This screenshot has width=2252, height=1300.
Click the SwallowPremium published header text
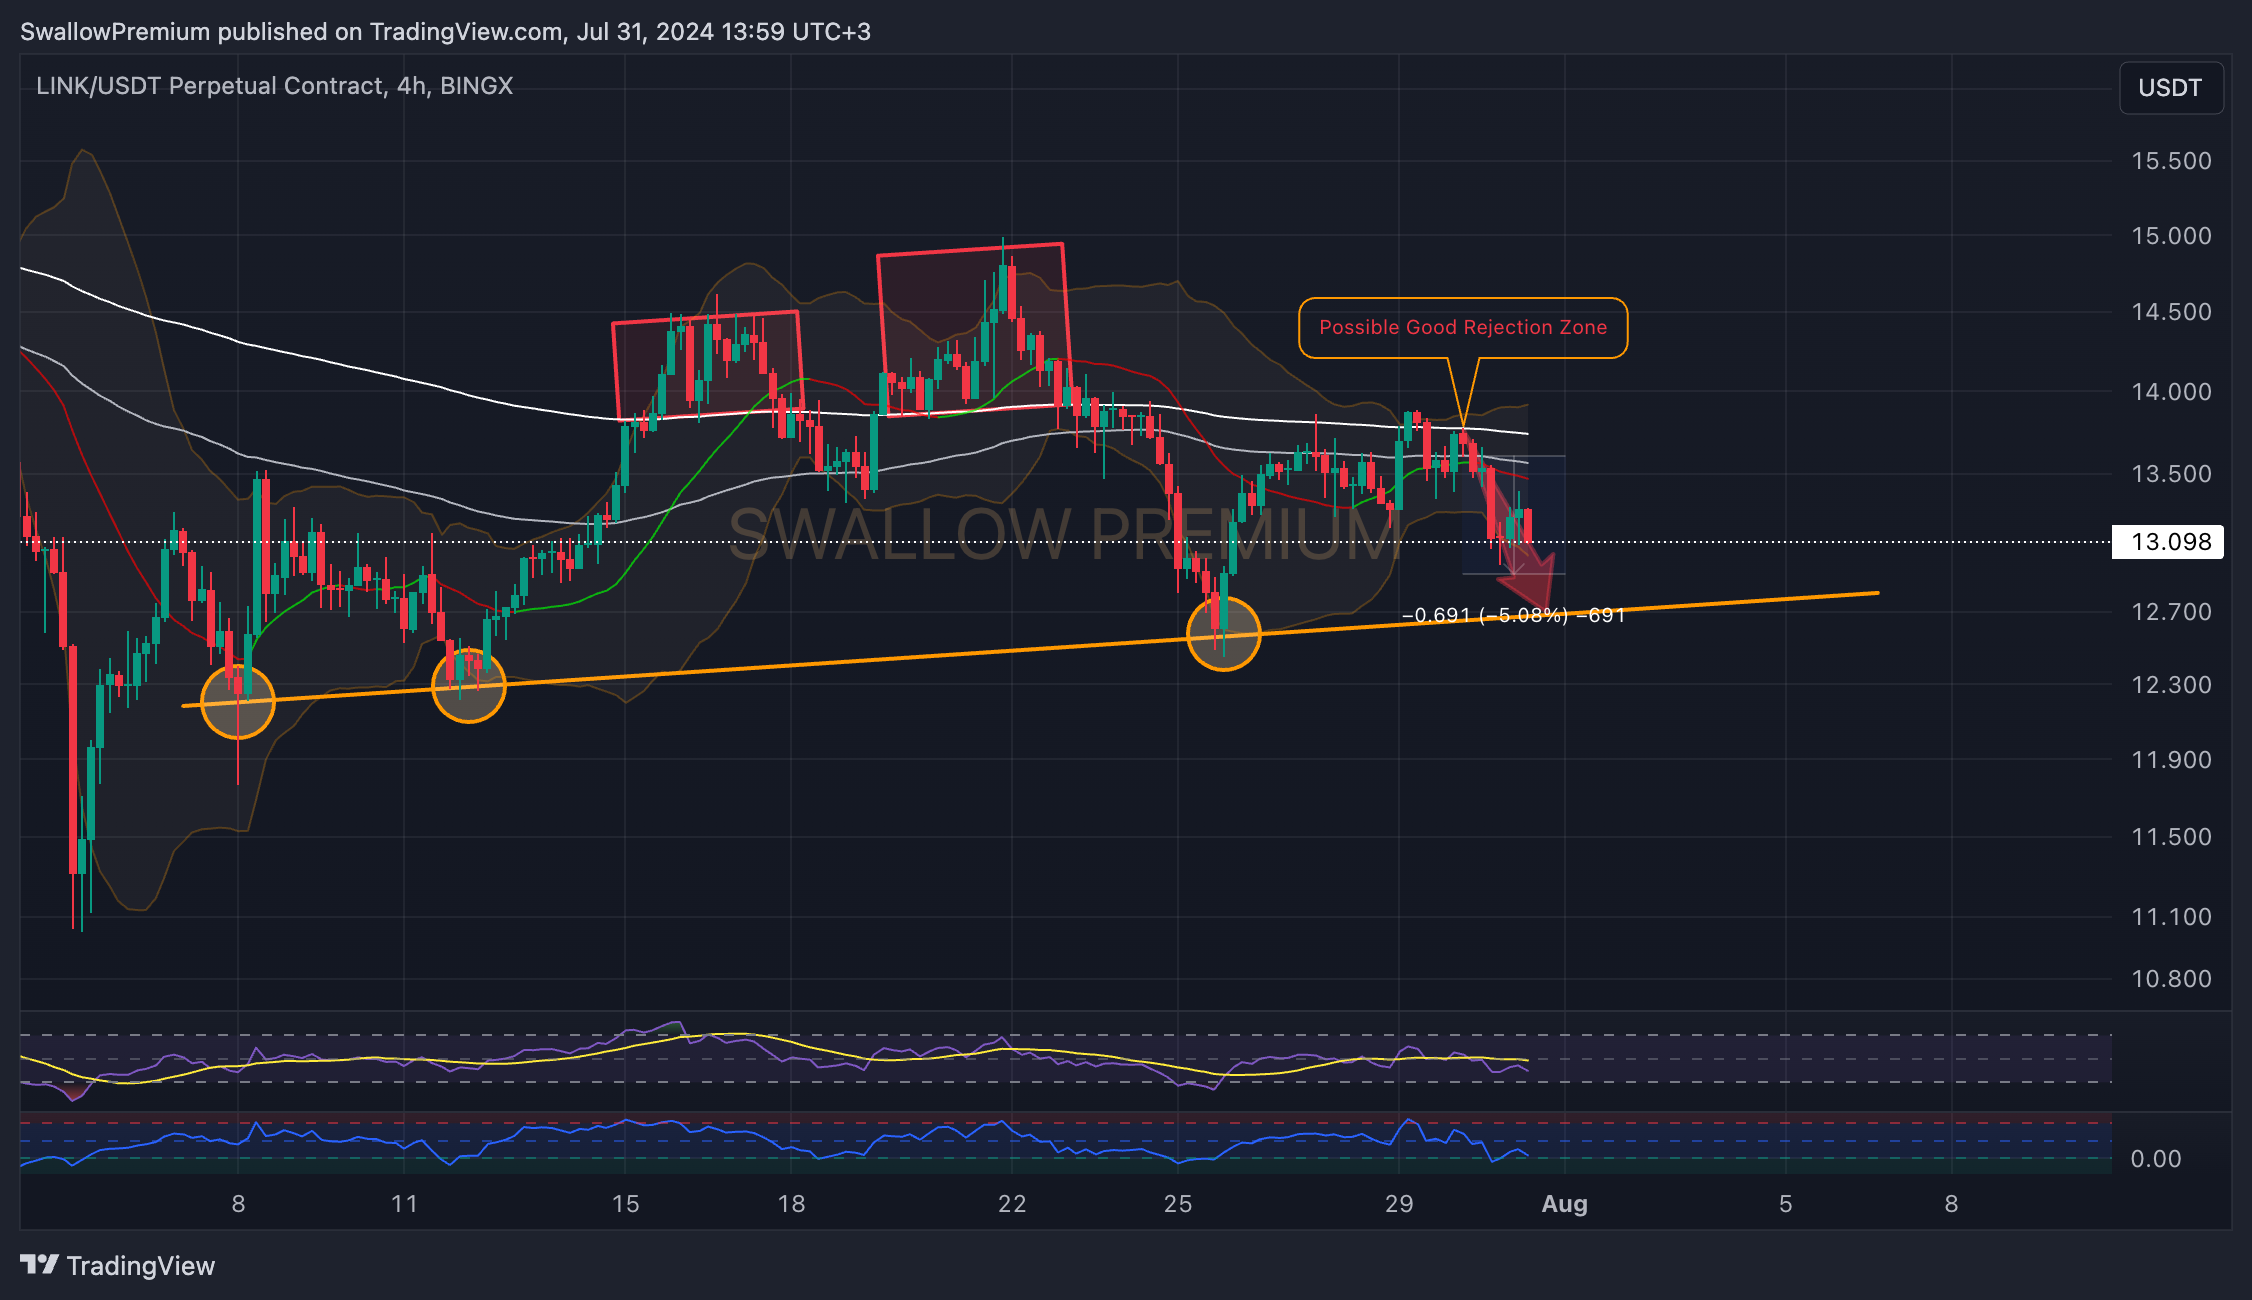(445, 32)
